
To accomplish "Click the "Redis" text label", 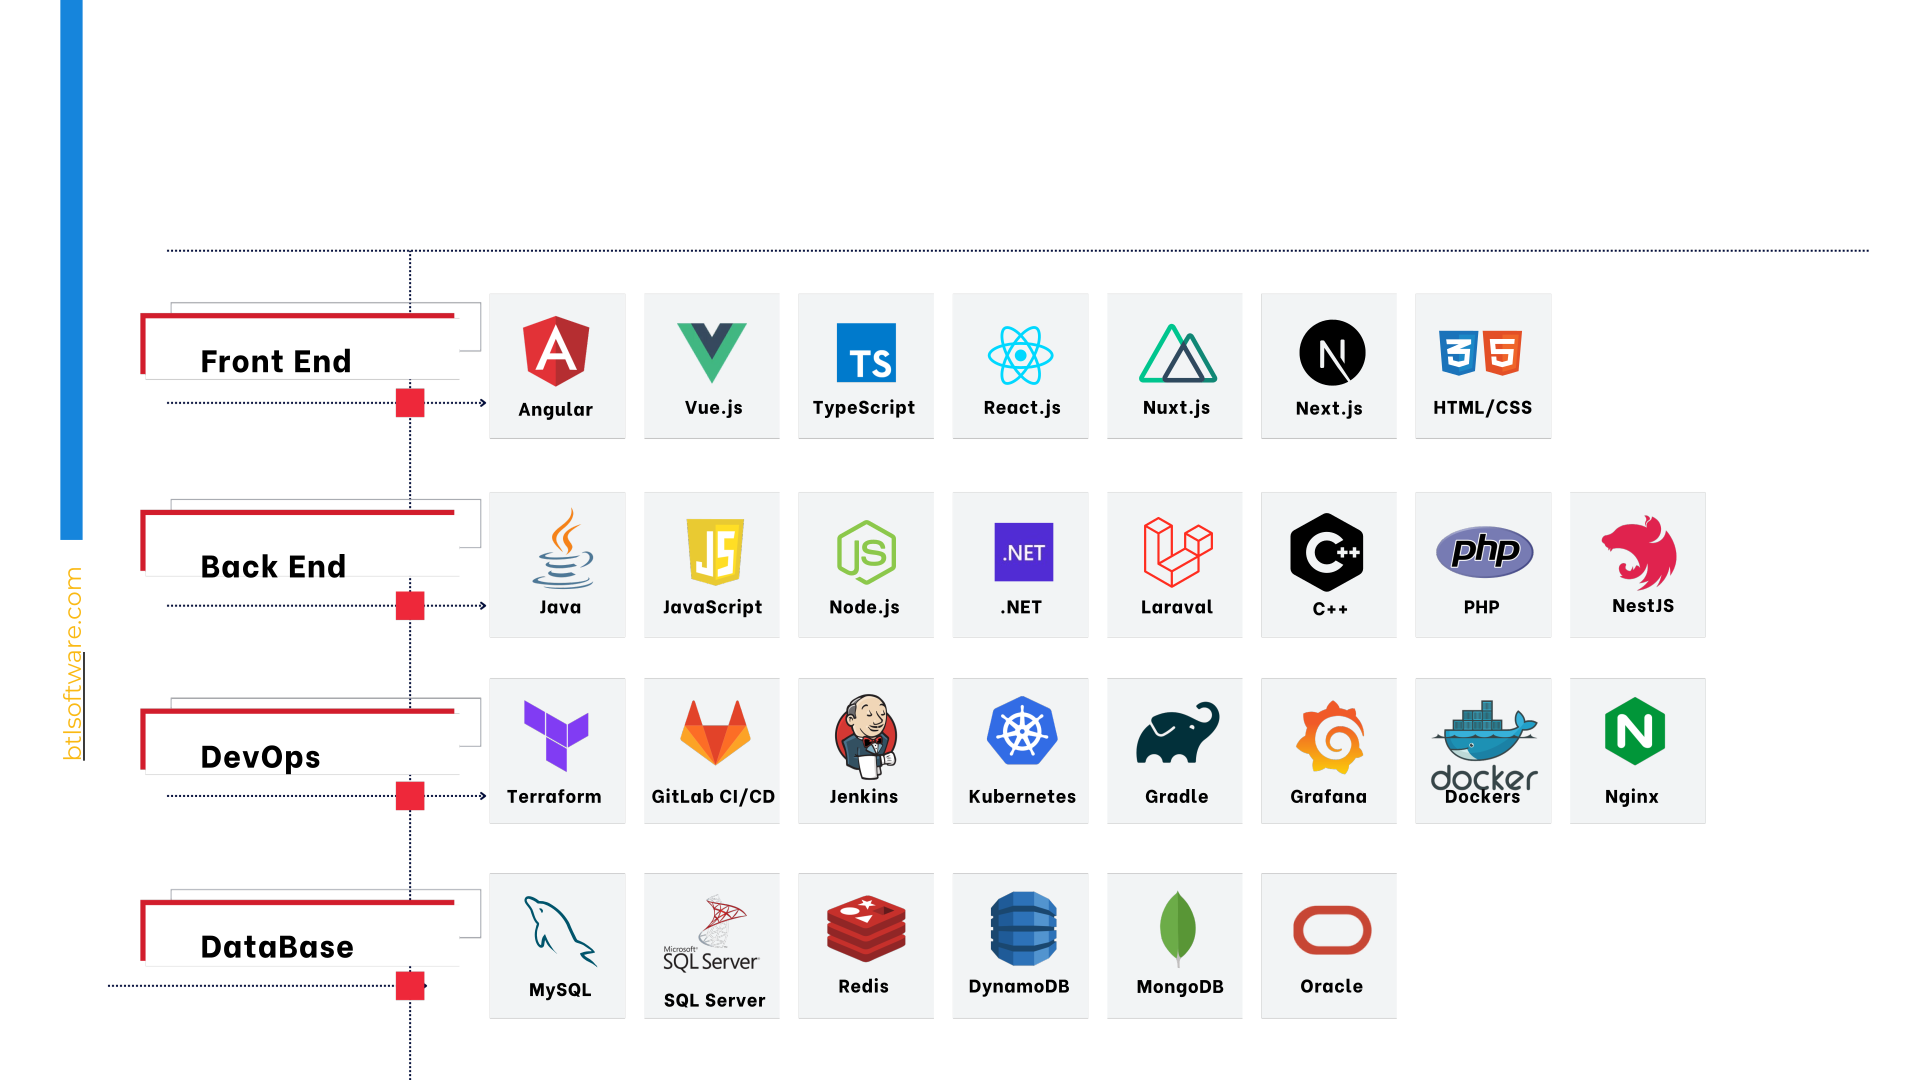I will click(x=863, y=987).
